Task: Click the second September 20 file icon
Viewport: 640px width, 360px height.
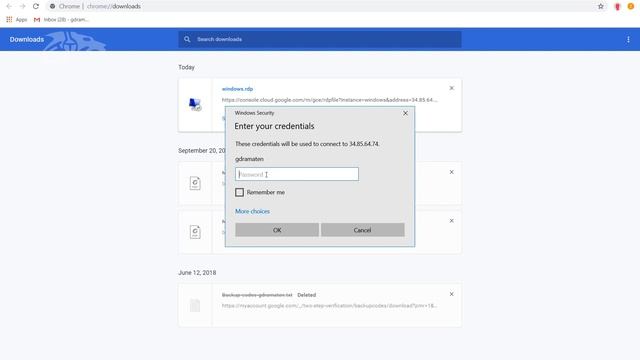Action: tap(195, 232)
